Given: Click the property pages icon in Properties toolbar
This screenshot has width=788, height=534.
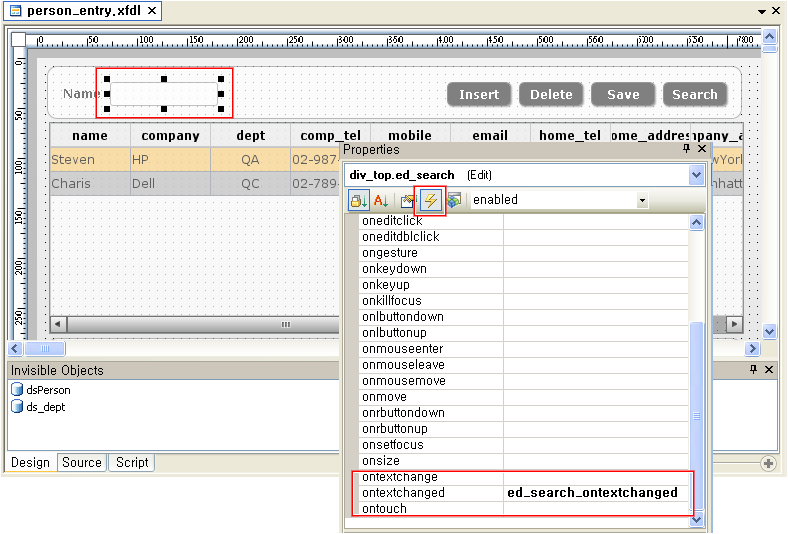Looking at the screenshot, I should 409,200.
